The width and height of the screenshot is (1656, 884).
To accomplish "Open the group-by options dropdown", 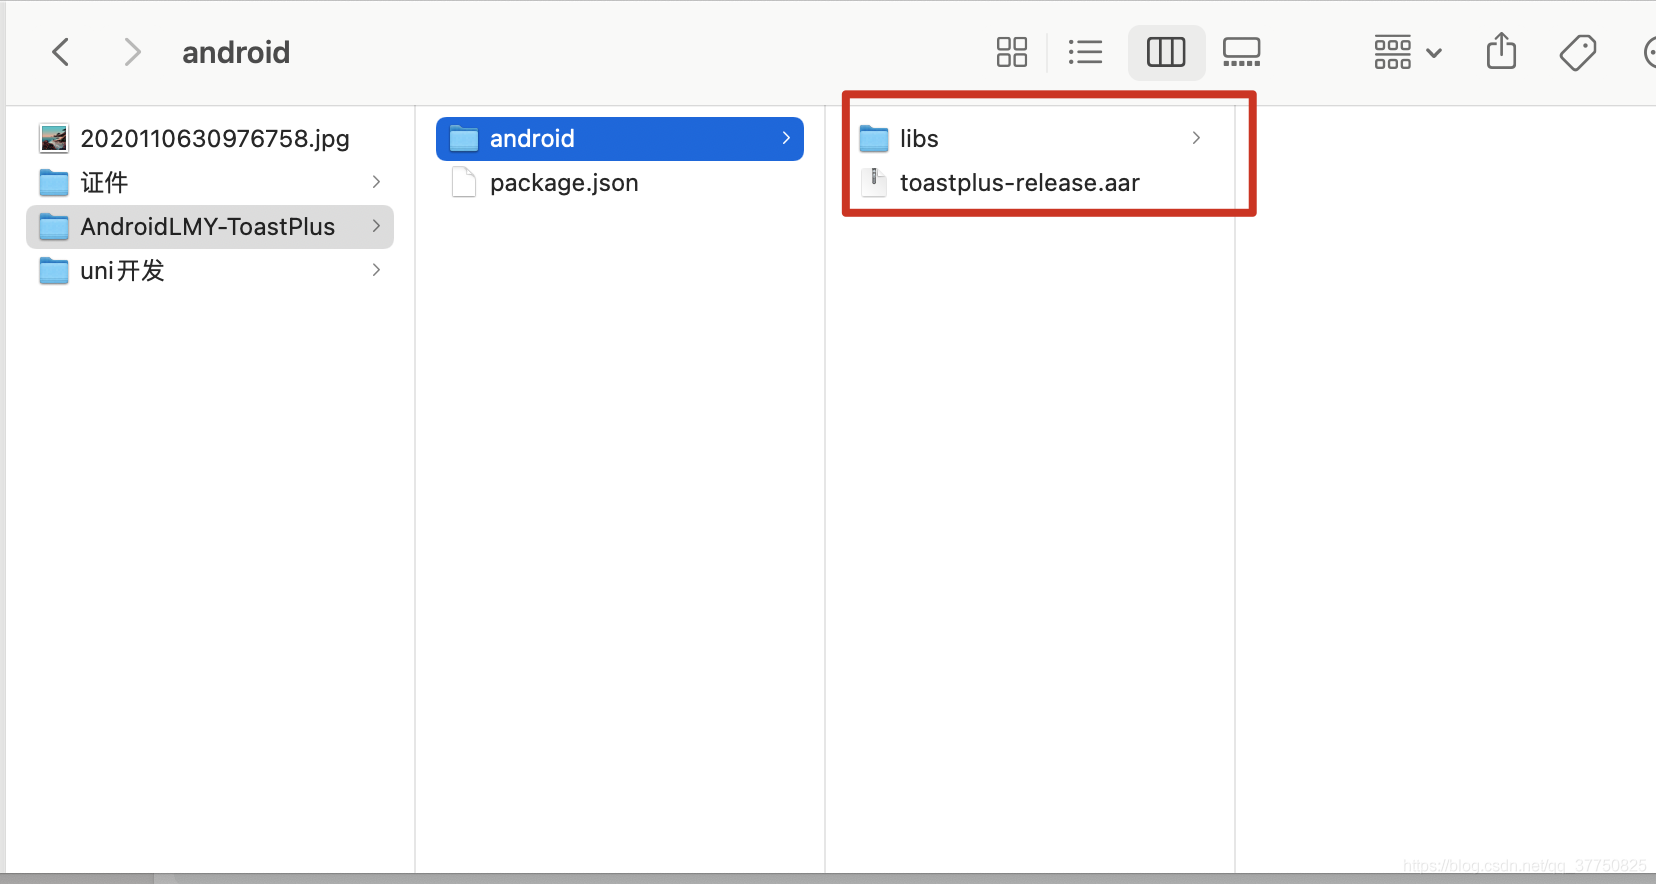I will pos(1407,52).
